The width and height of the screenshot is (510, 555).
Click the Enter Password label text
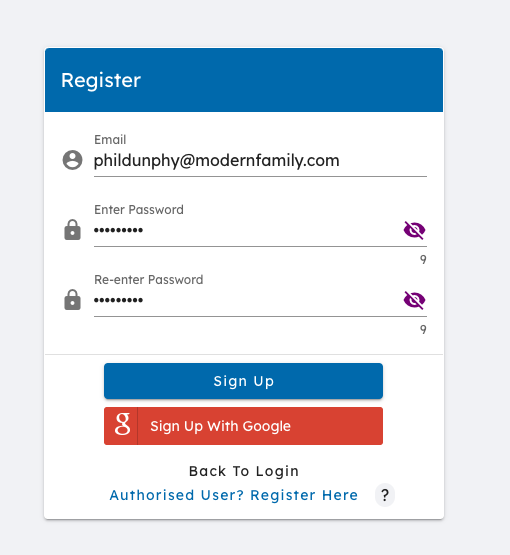[x=139, y=210]
